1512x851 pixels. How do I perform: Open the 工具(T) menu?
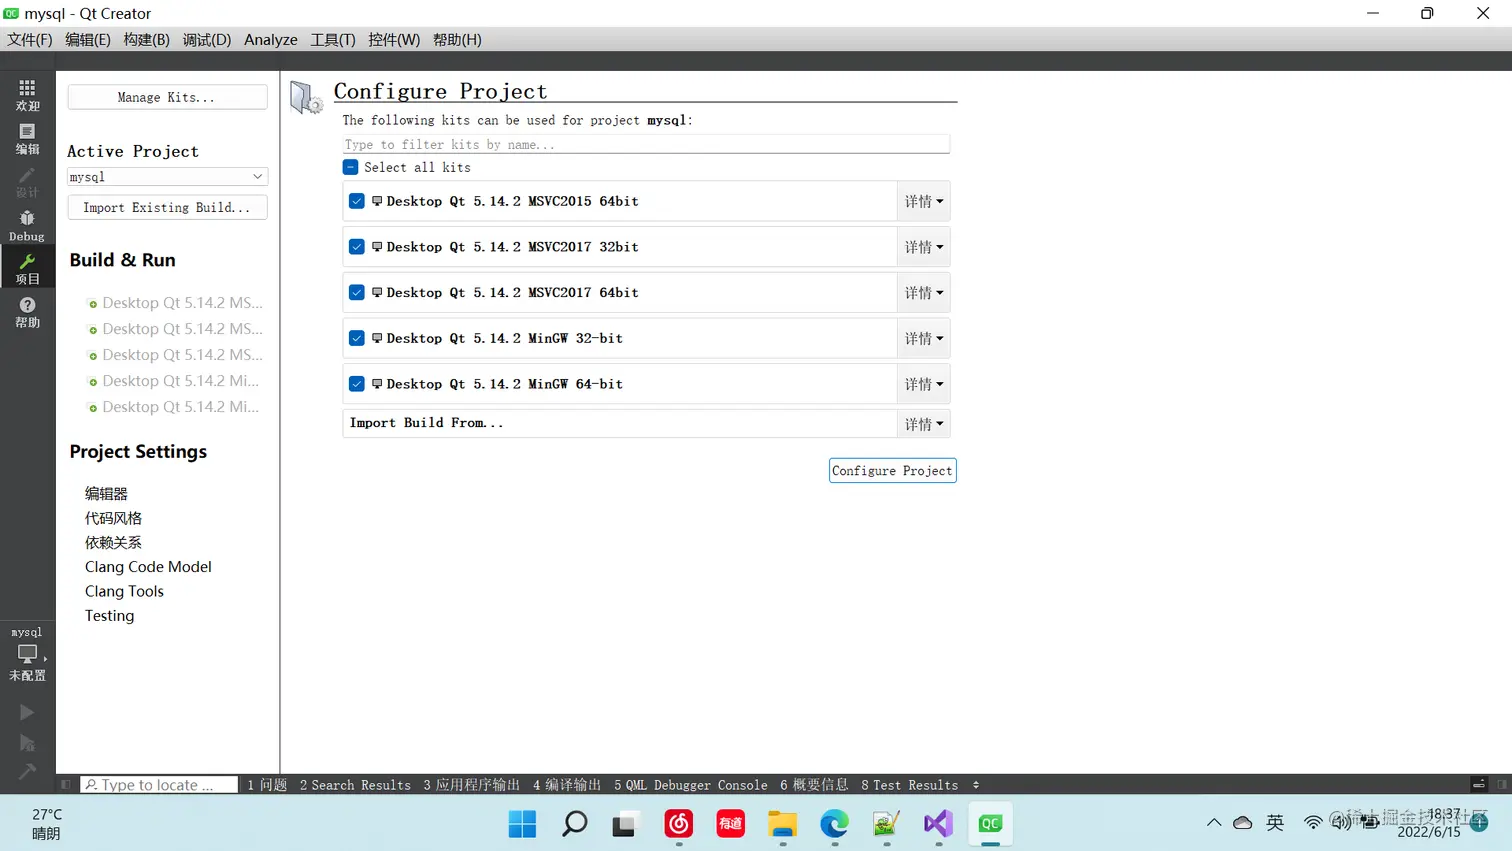click(x=333, y=40)
